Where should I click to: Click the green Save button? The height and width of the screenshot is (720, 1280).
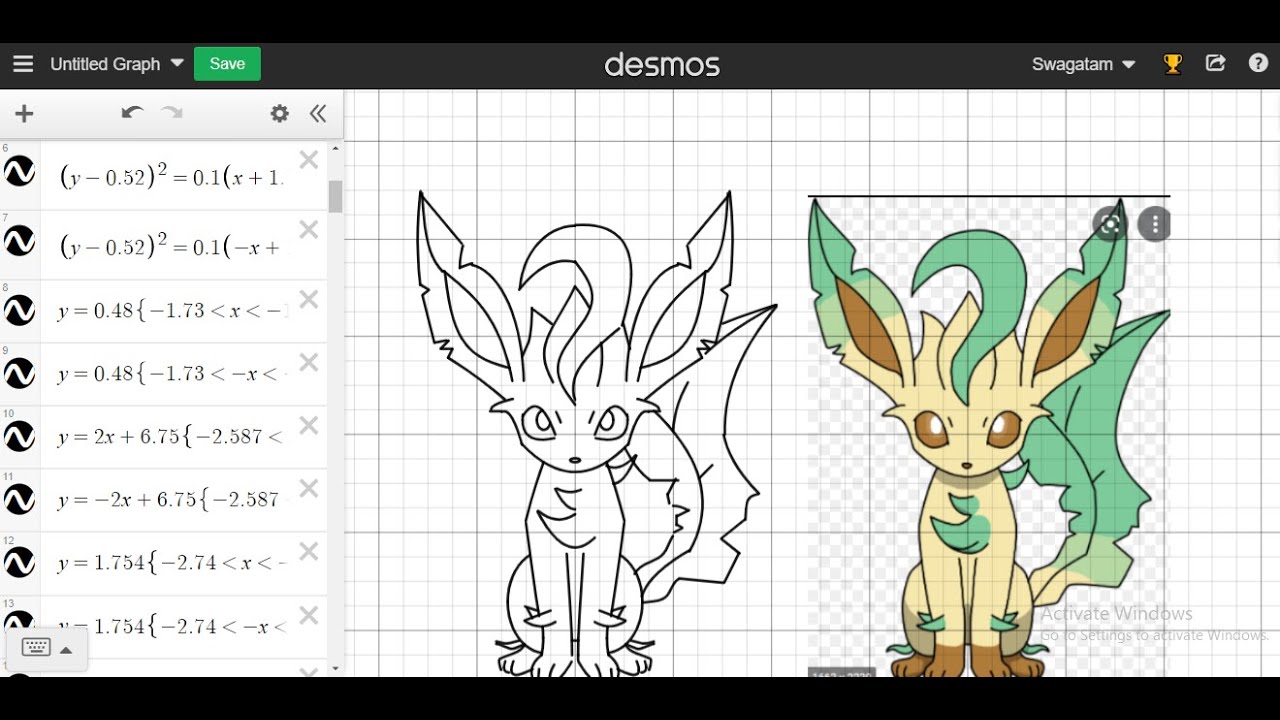pyautogui.click(x=227, y=64)
